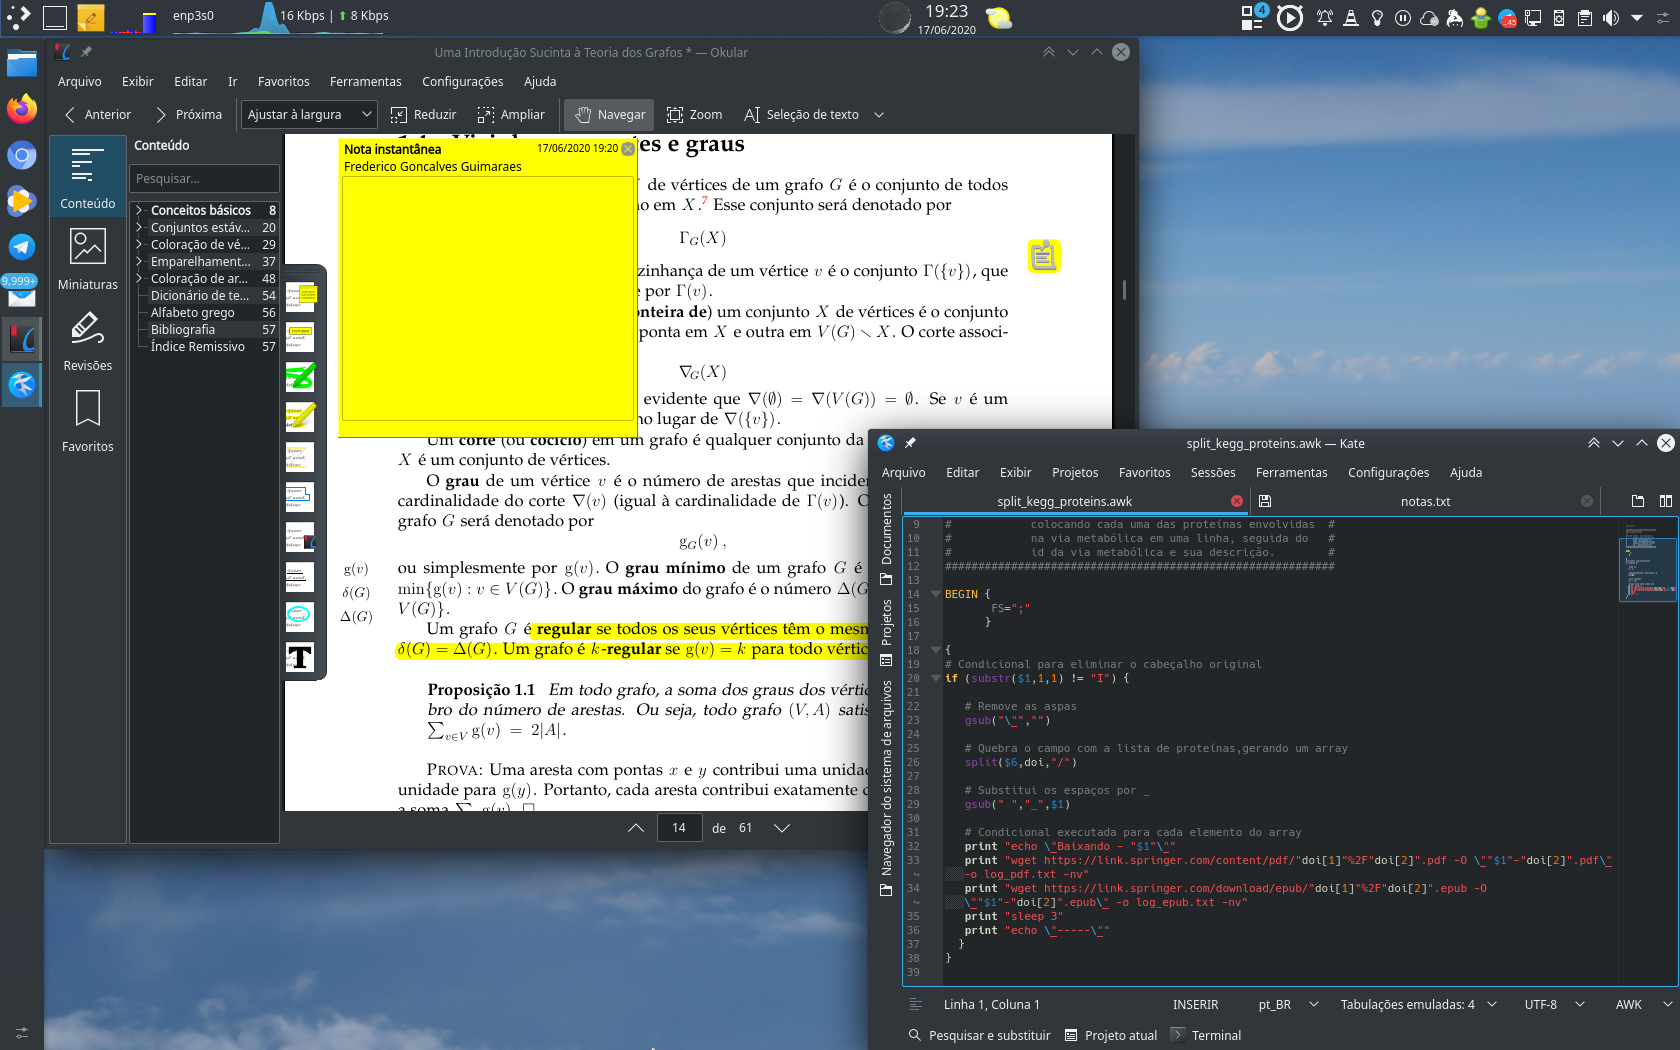Select the green freehand line tool
The width and height of the screenshot is (1680, 1050).
[300, 377]
